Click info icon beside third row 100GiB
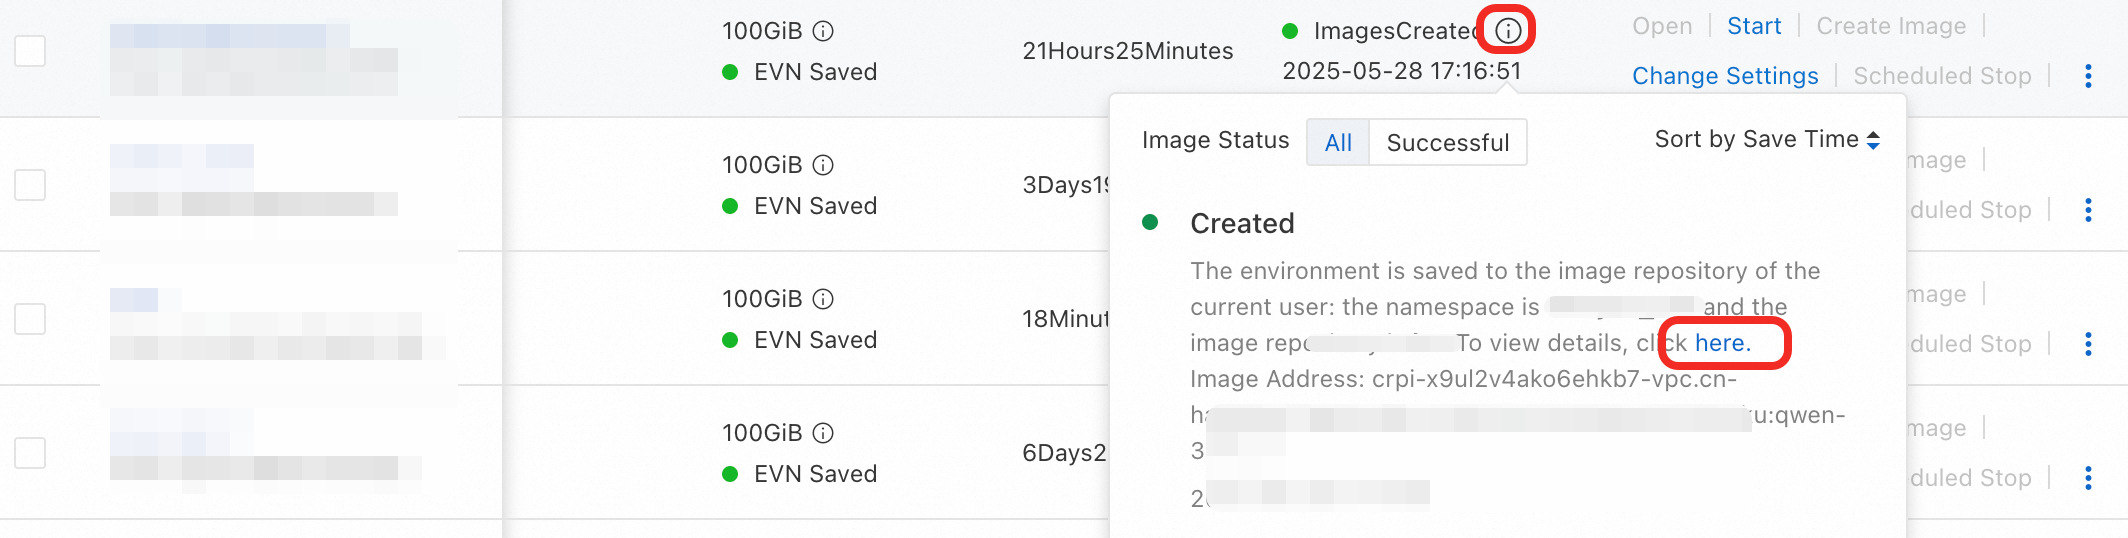The width and height of the screenshot is (2128, 538). point(823,299)
